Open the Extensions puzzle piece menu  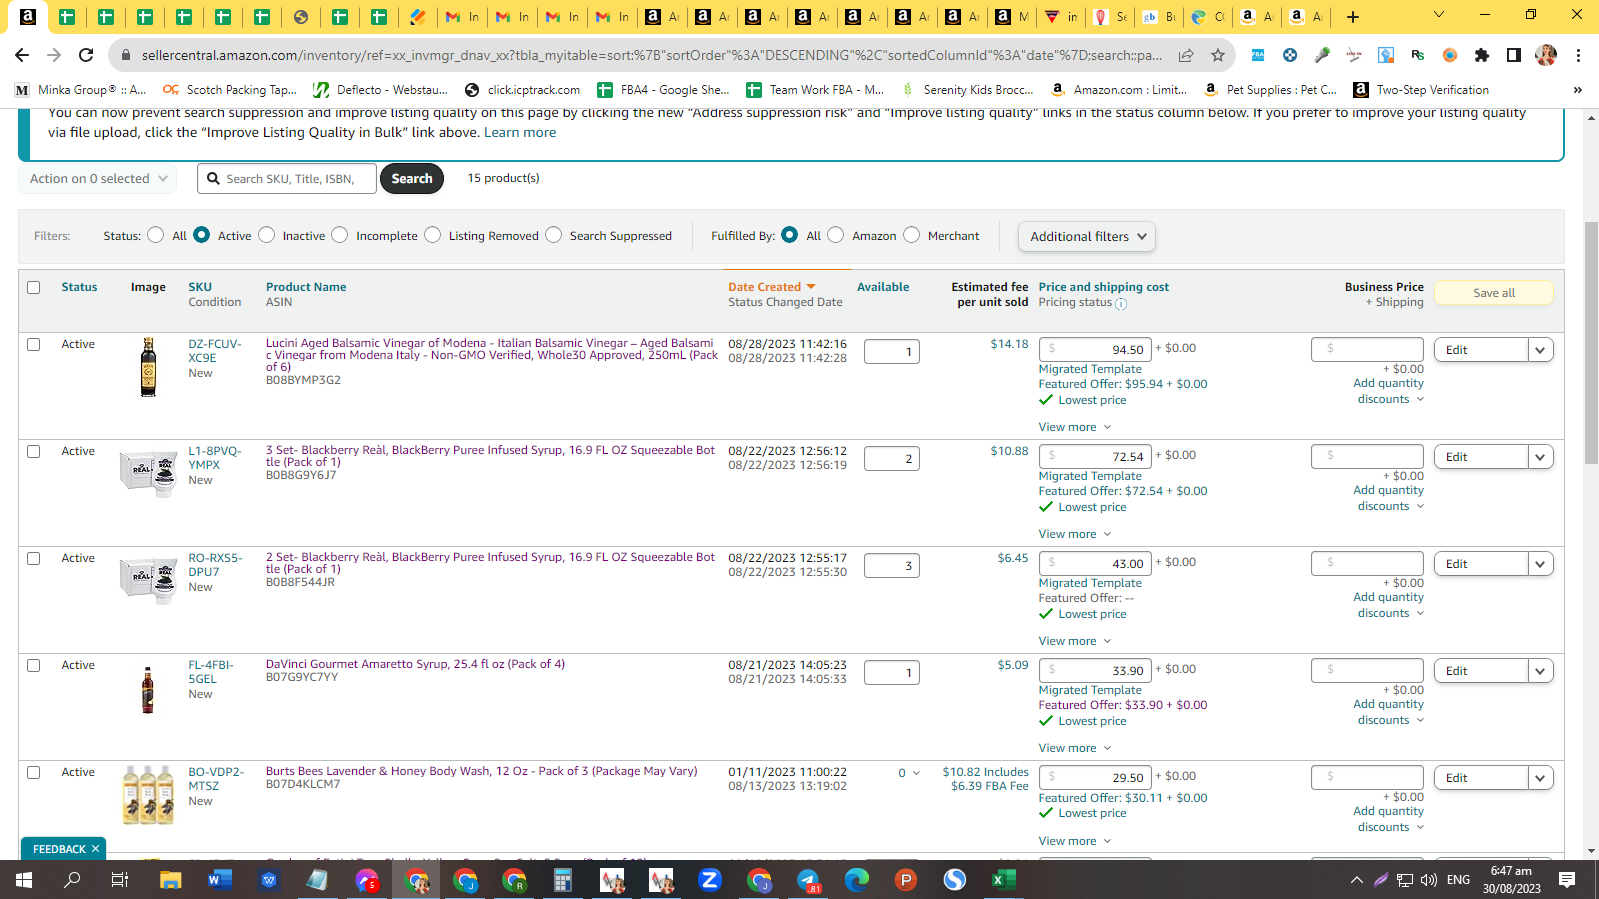pos(1482,55)
